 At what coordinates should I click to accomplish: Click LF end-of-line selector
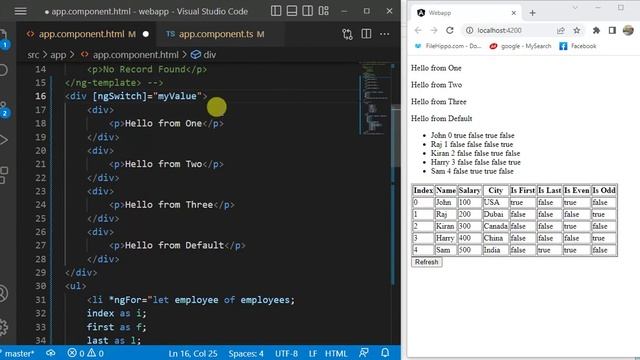[x=313, y=353]
